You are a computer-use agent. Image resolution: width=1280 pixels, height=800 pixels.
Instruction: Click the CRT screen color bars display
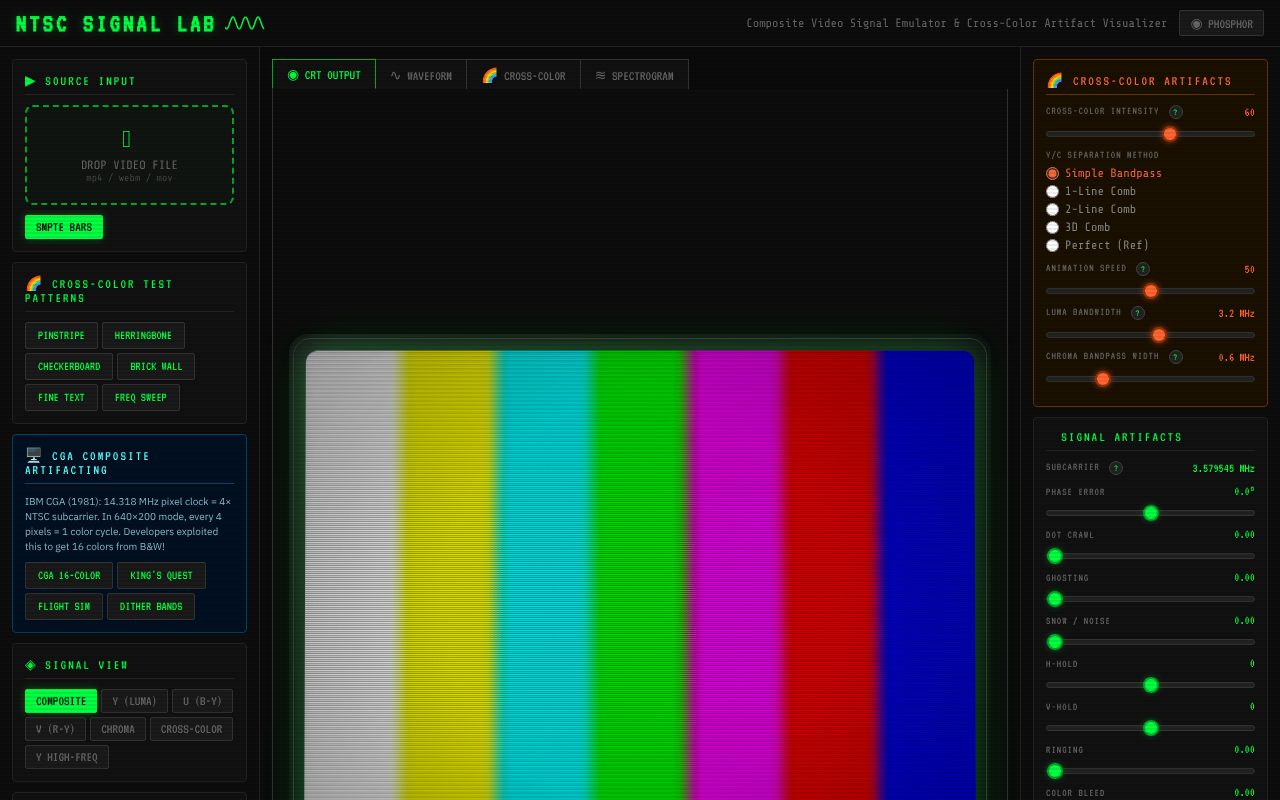tap(640, 575)
